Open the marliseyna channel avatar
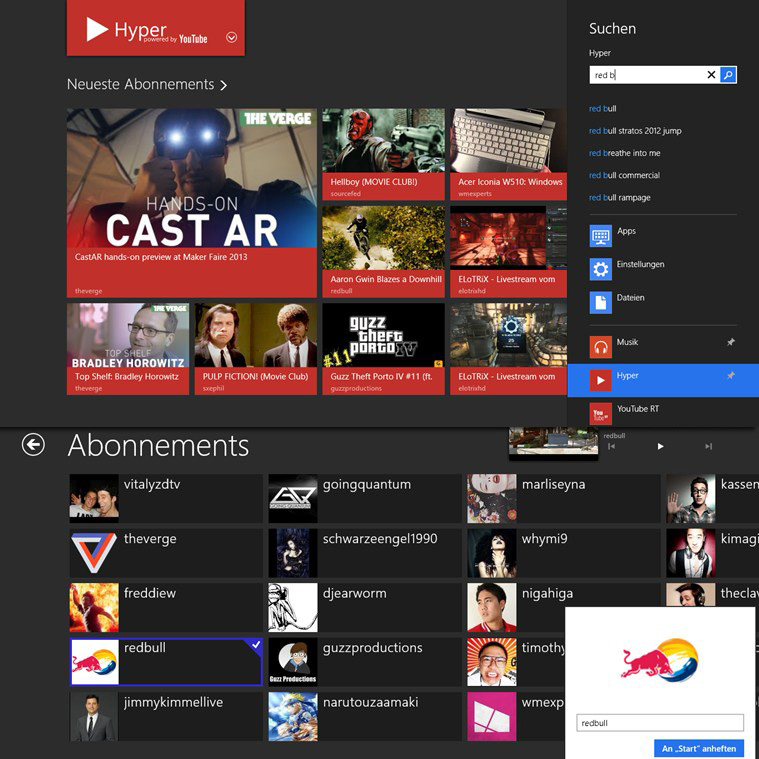 tap(492, 499)
